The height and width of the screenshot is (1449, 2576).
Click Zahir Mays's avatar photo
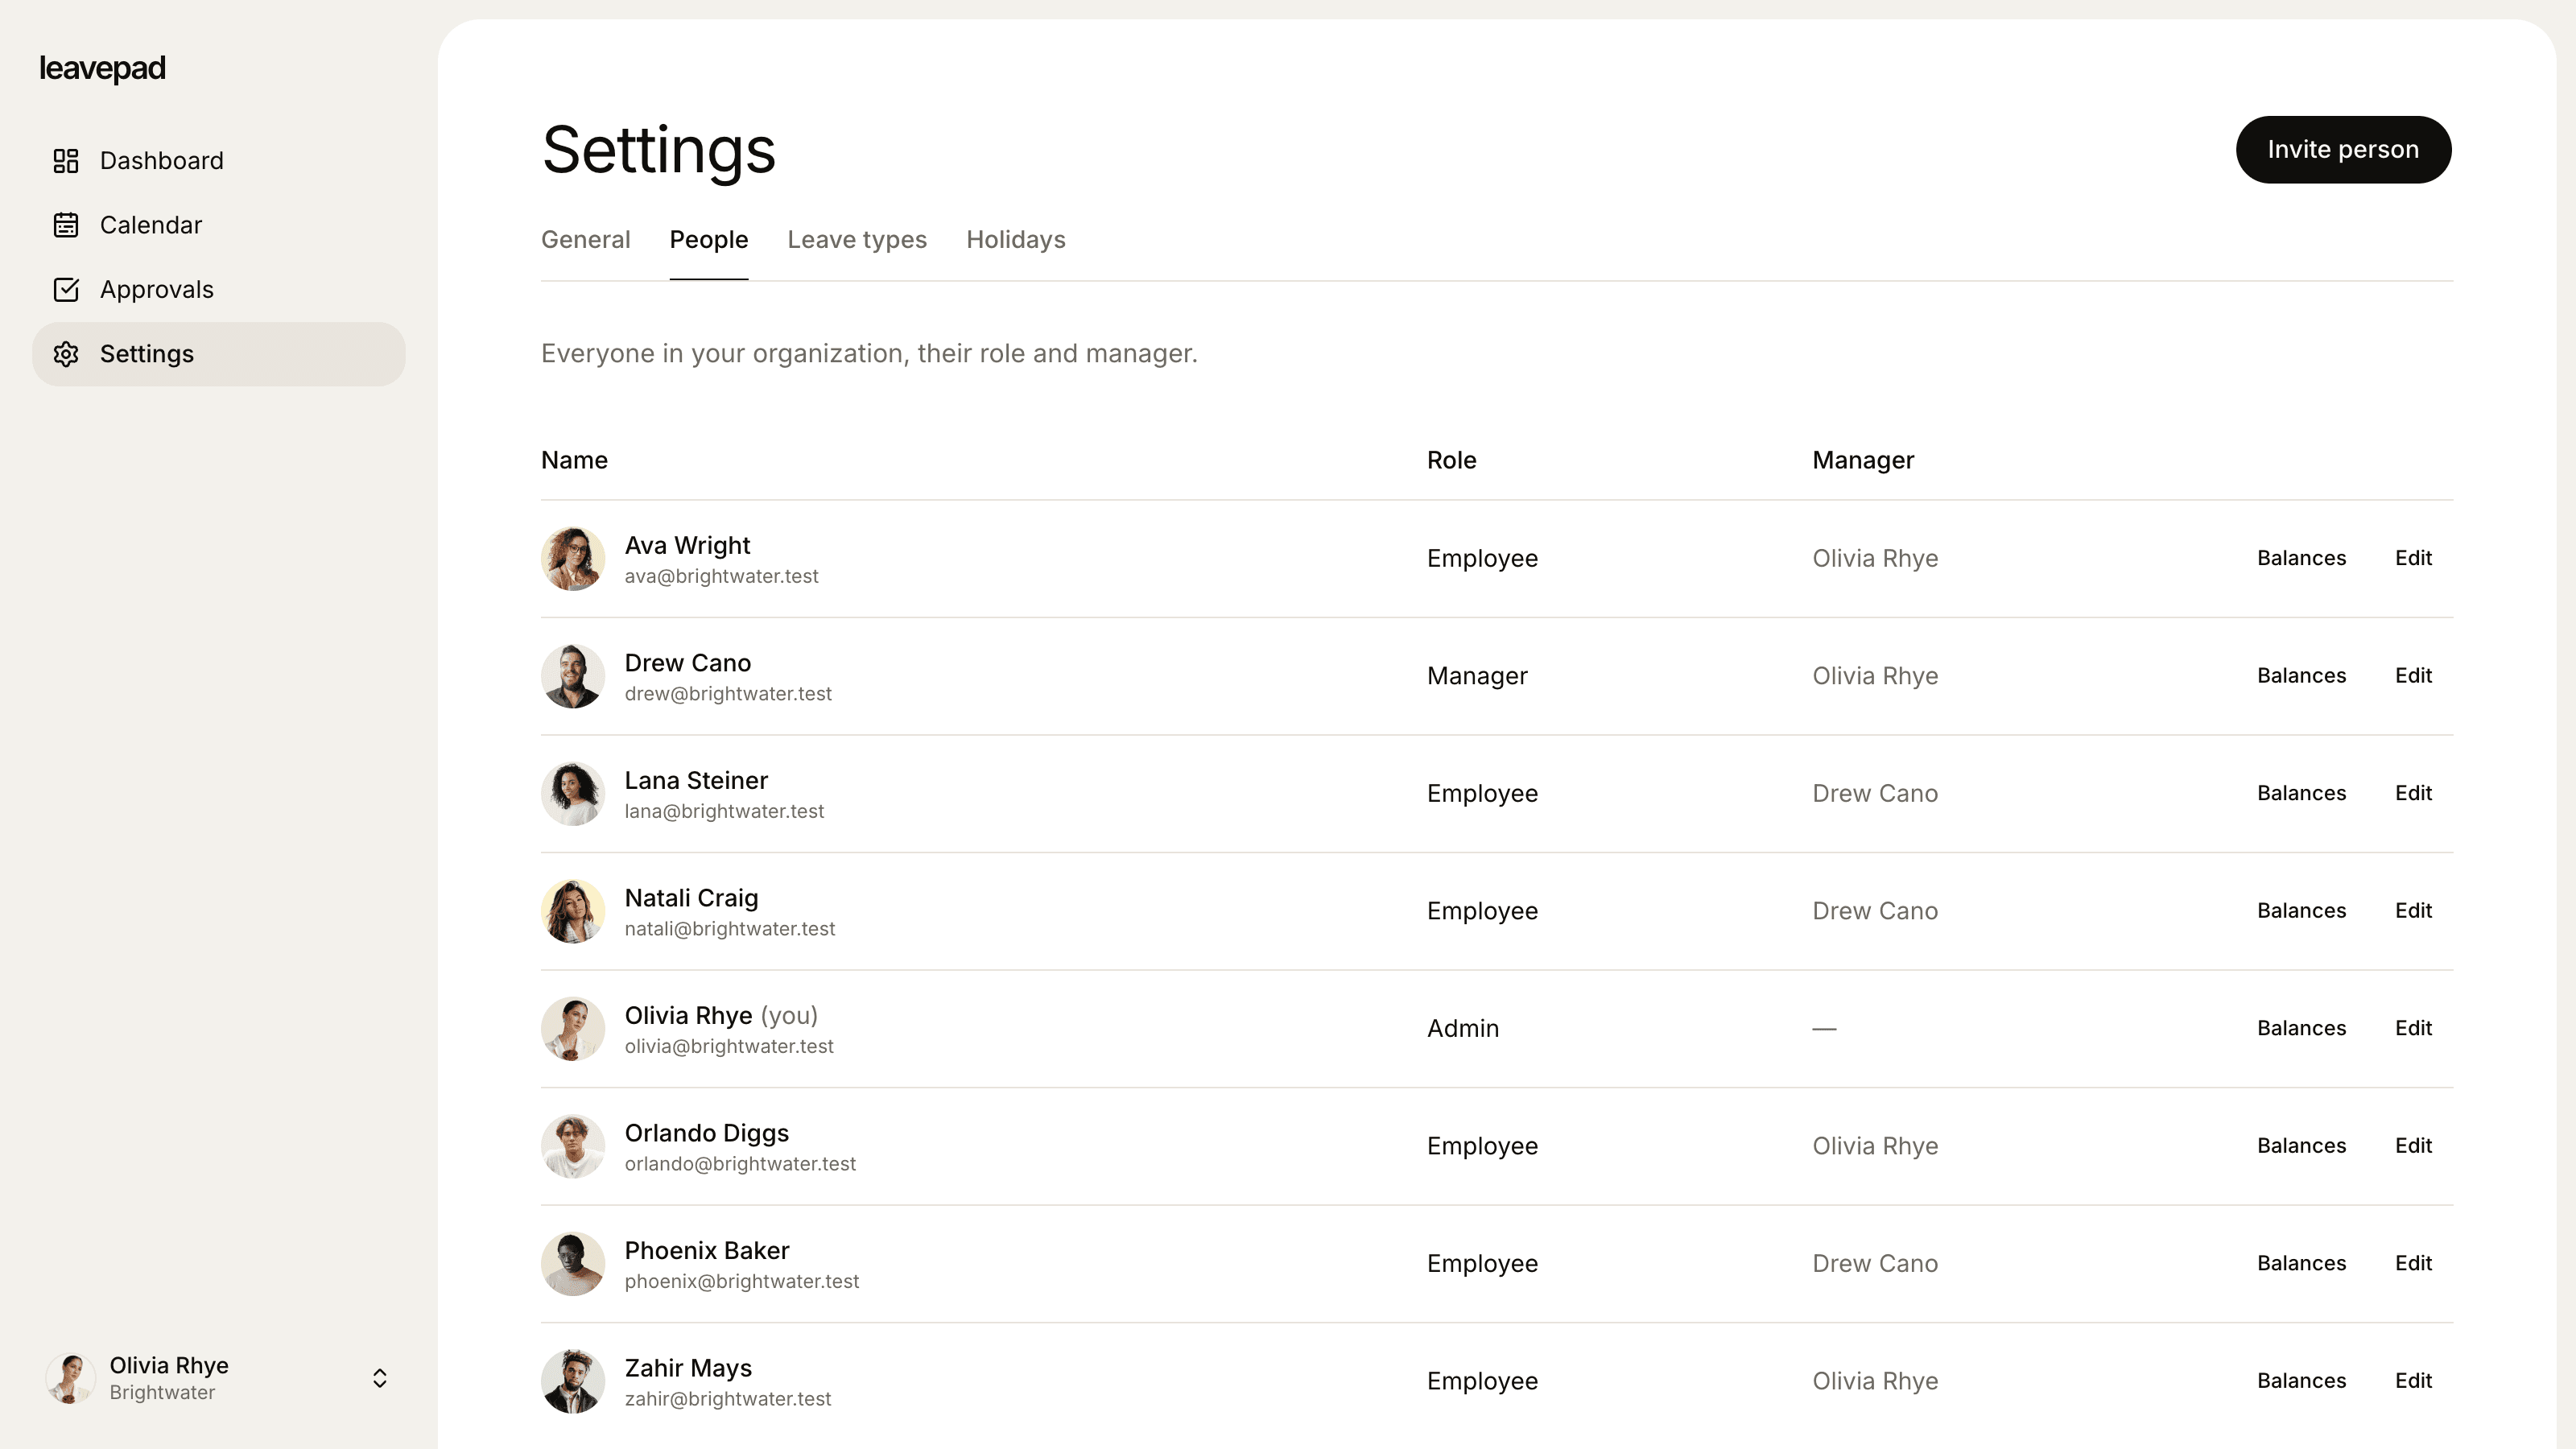pos(573,1381)
